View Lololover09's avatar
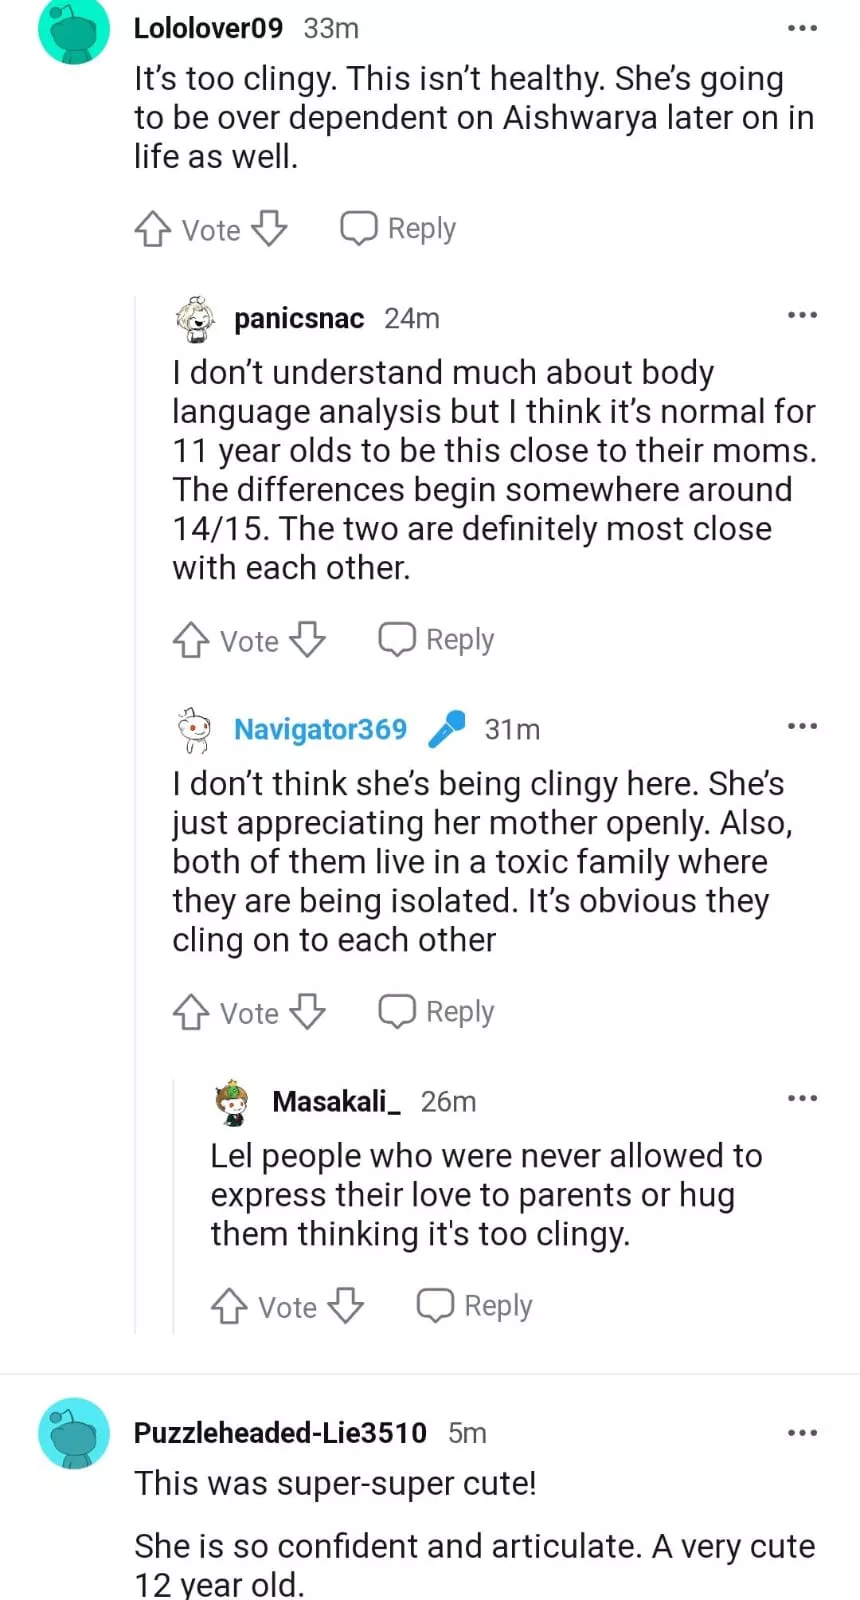860x1600 pixels. tap(73, 30)
